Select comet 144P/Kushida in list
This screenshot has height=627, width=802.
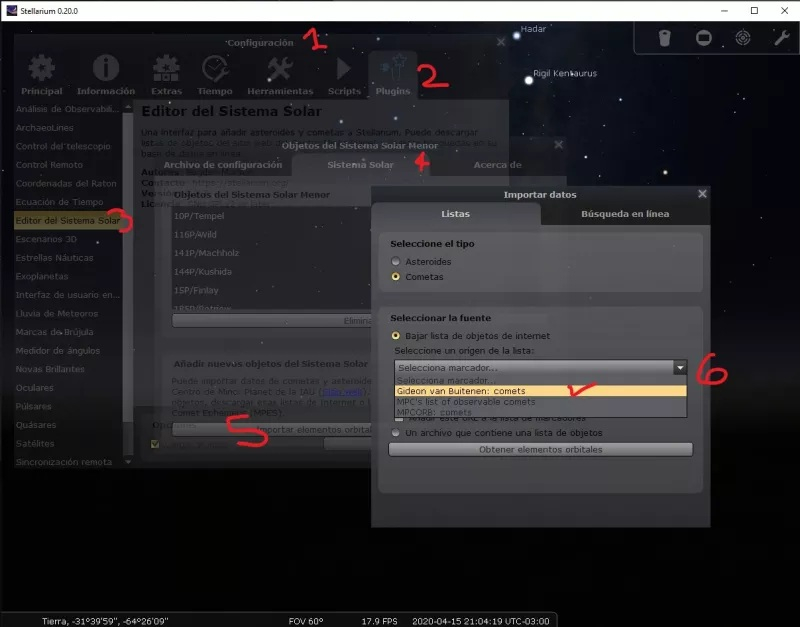tap(272, 272)
